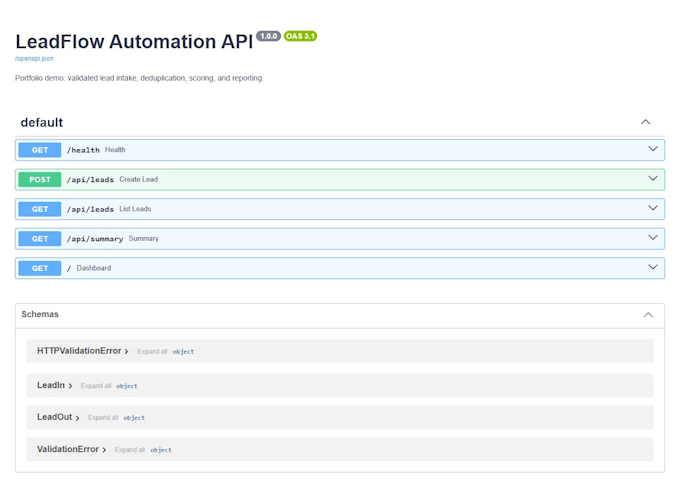The image size is (680, 493).
Task: Click the 'default' tag heading
Action: click(x=42, y=123)
